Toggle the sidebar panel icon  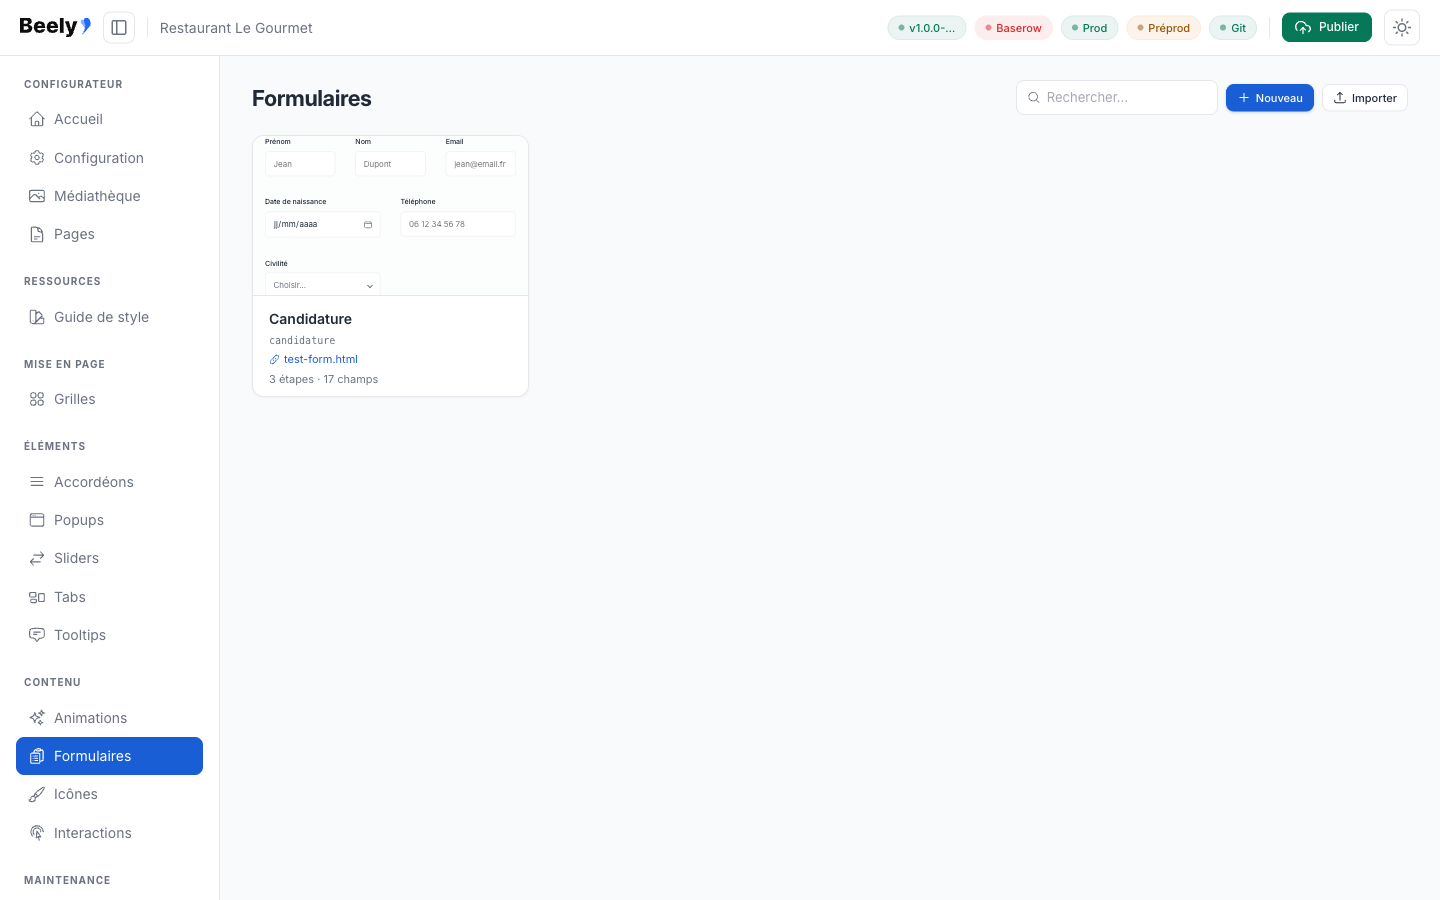[119, 28]
